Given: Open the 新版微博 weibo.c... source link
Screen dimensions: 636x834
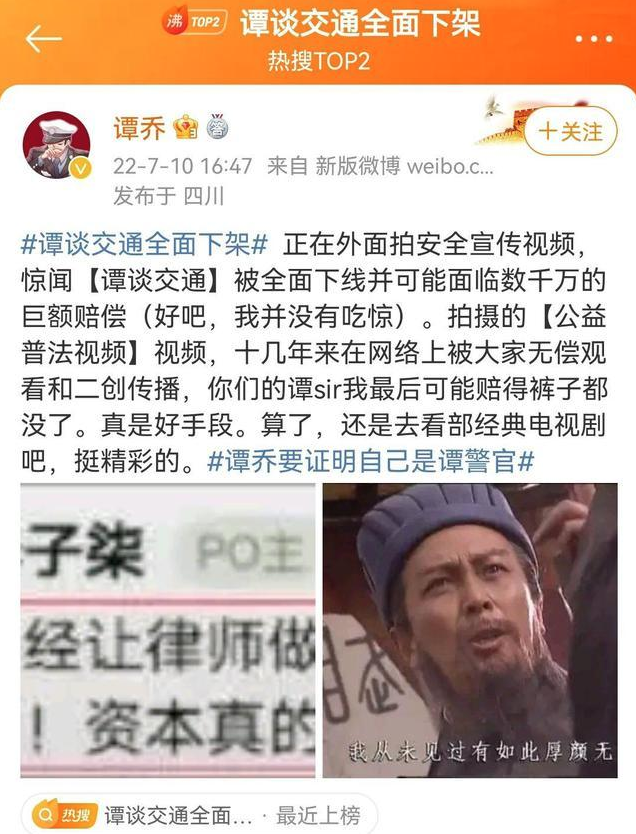Looking at the screenshot, I should pyautogui.click(x=405, y=166).
